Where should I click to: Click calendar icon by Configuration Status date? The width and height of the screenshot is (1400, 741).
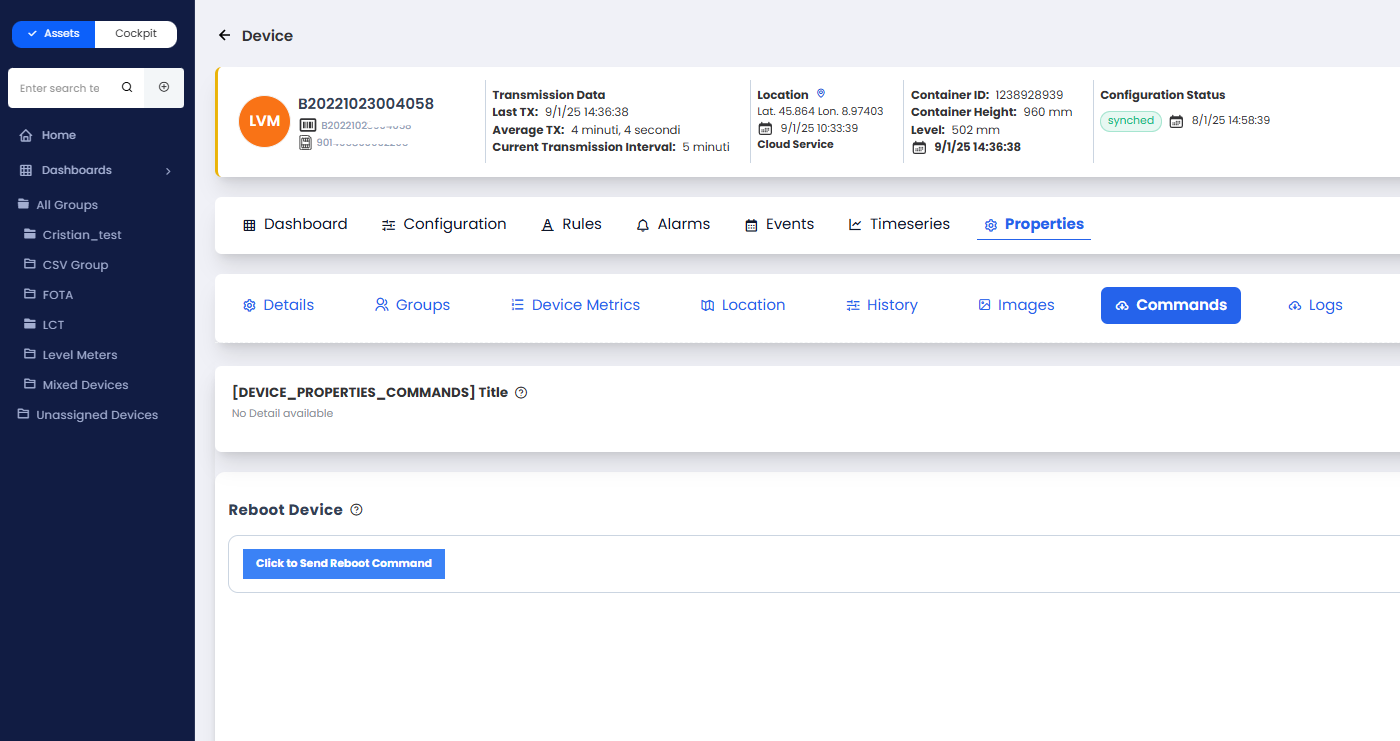1176,121
